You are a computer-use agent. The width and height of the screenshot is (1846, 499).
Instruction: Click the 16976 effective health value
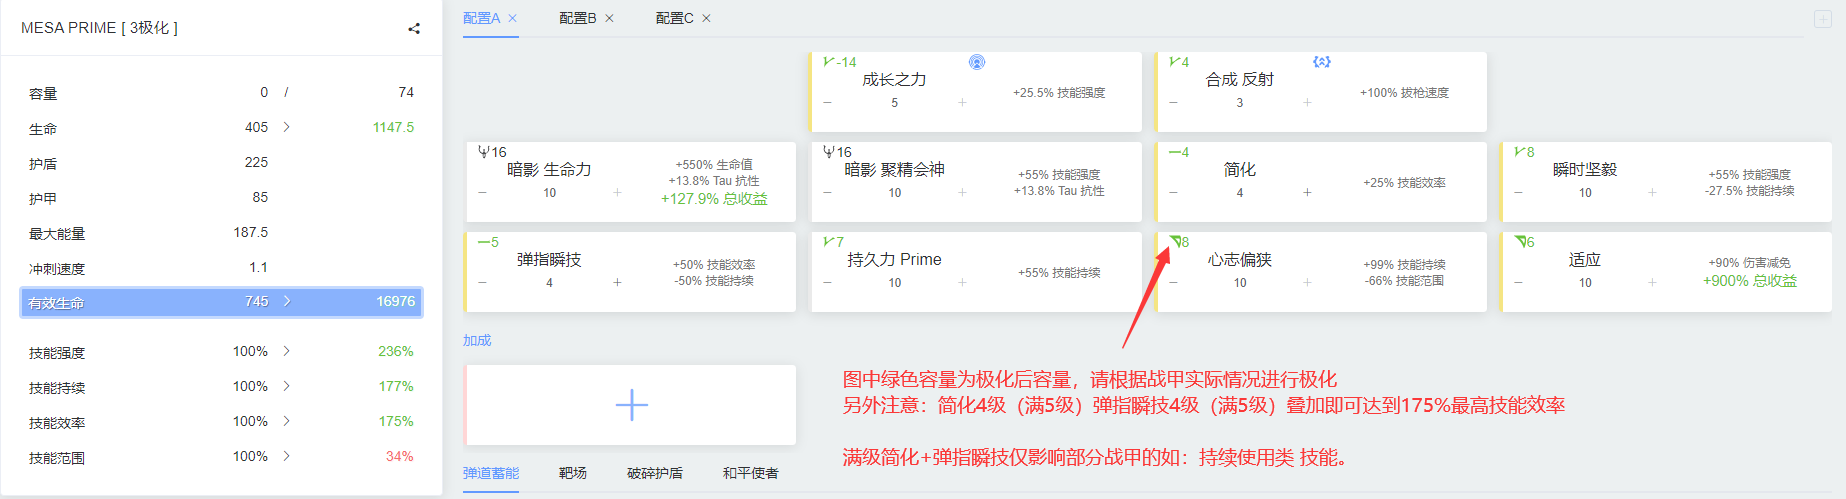coord(395,301)
